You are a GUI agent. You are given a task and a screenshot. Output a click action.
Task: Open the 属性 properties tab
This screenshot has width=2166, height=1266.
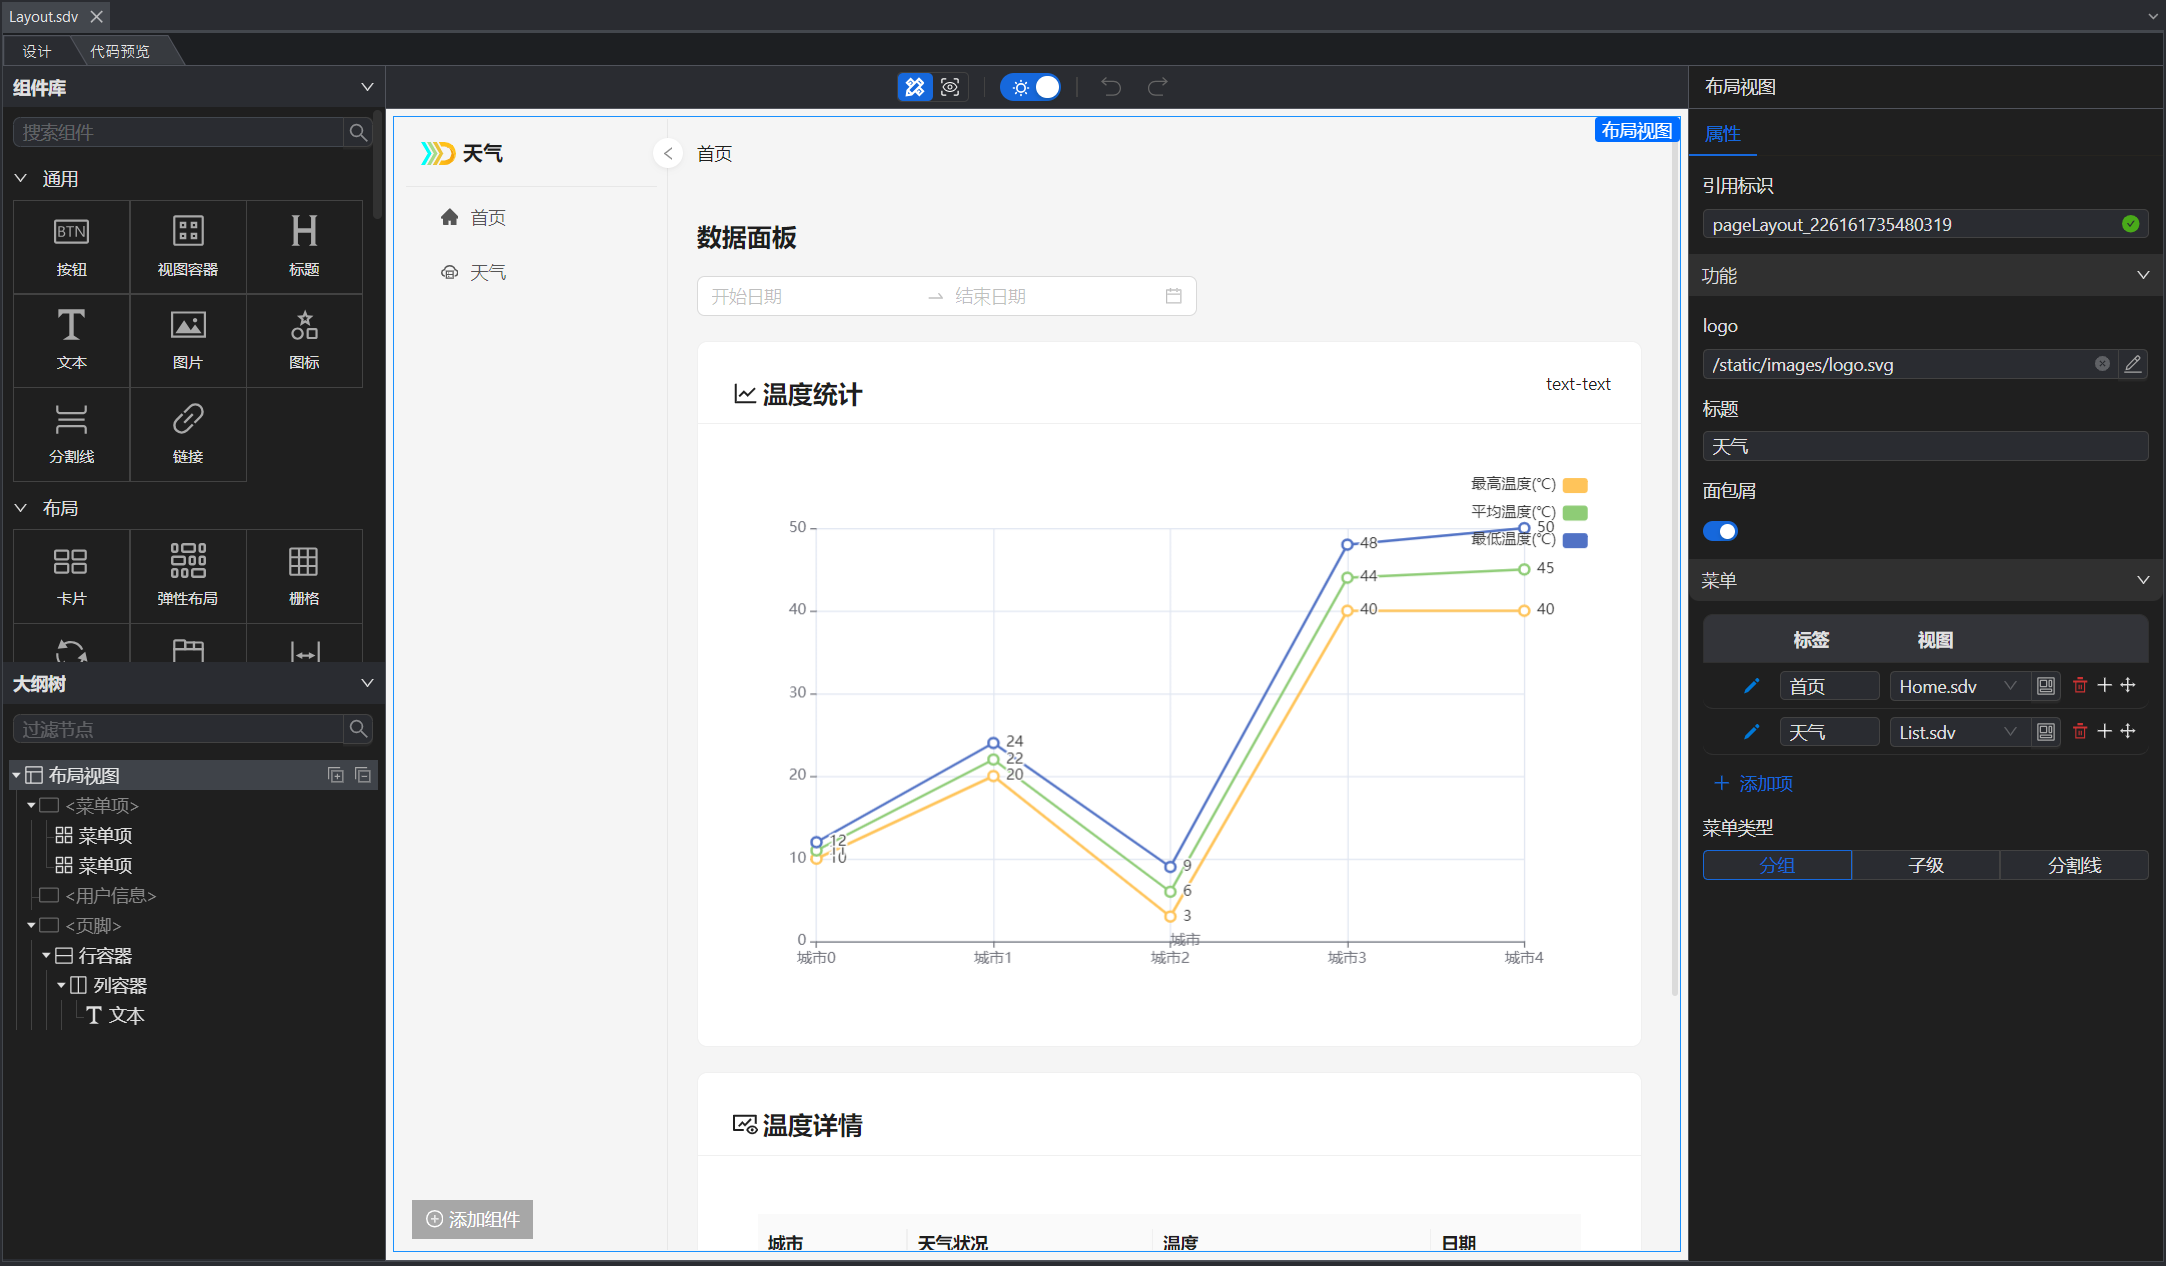(1722, 133)
